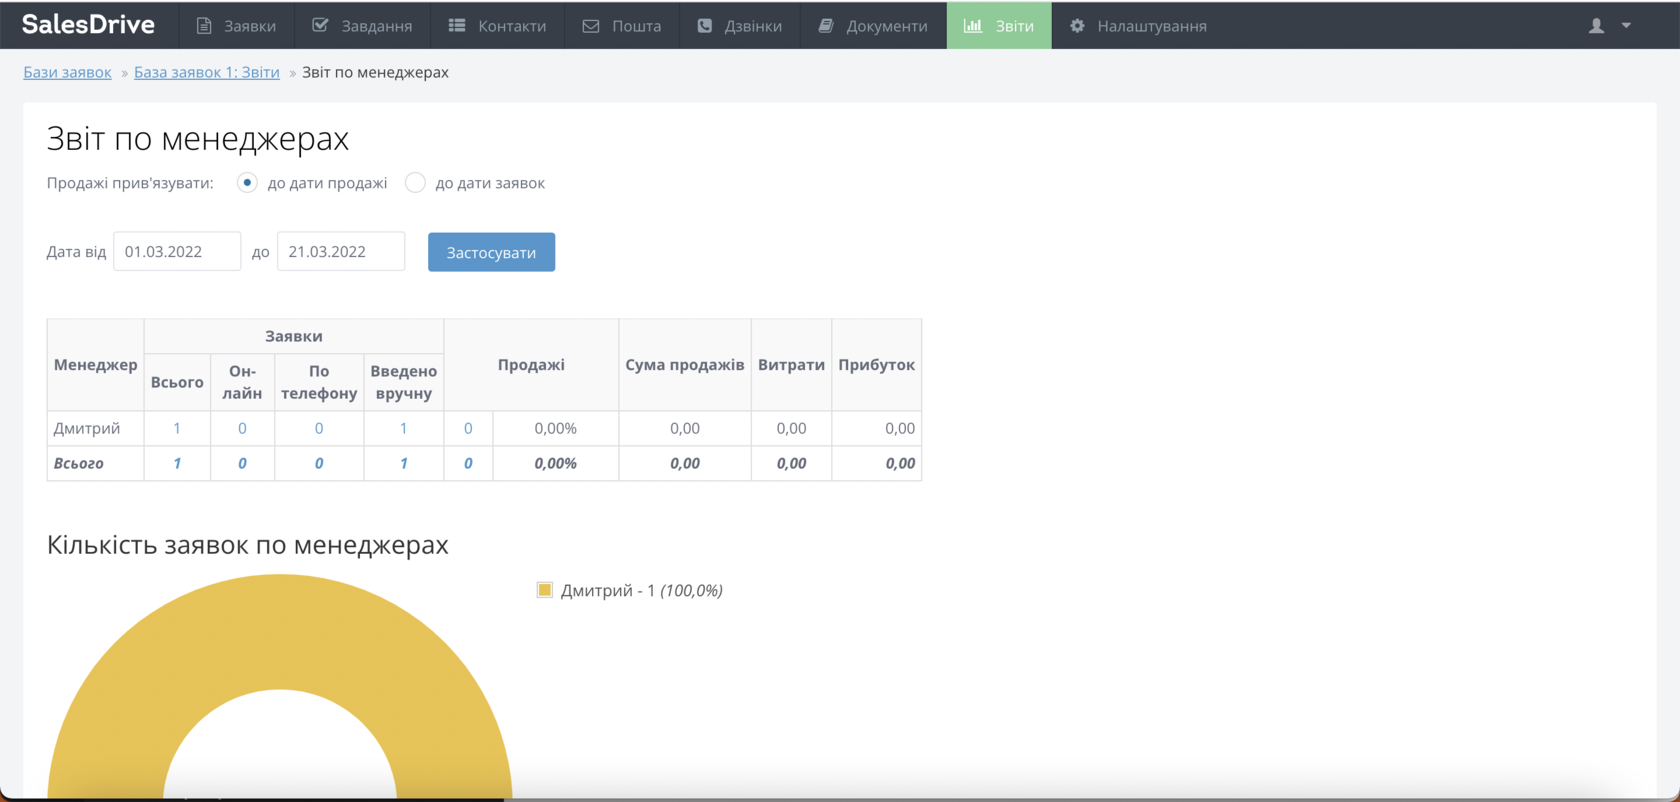Select the Звіти tab
This screenshot has height=802, width=1680.
coord(999,25)
